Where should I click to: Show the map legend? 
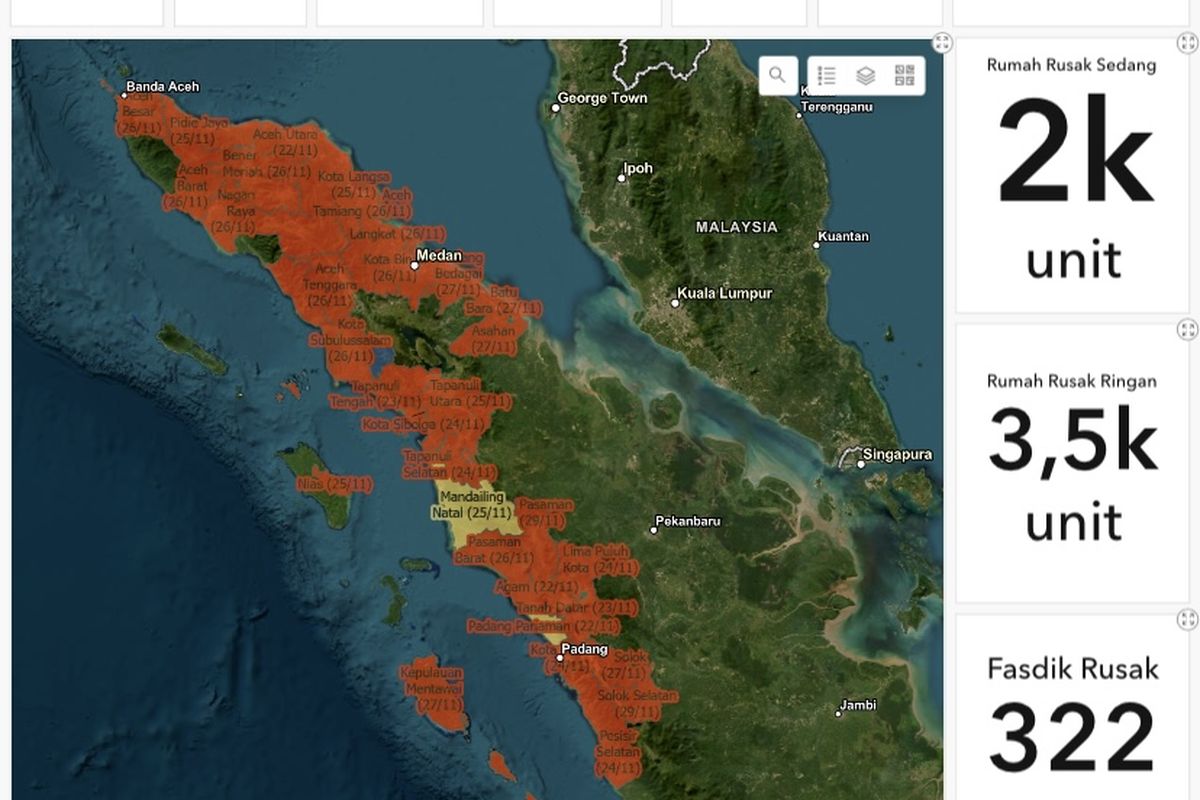pyautogui.click(x=825, y=74)
